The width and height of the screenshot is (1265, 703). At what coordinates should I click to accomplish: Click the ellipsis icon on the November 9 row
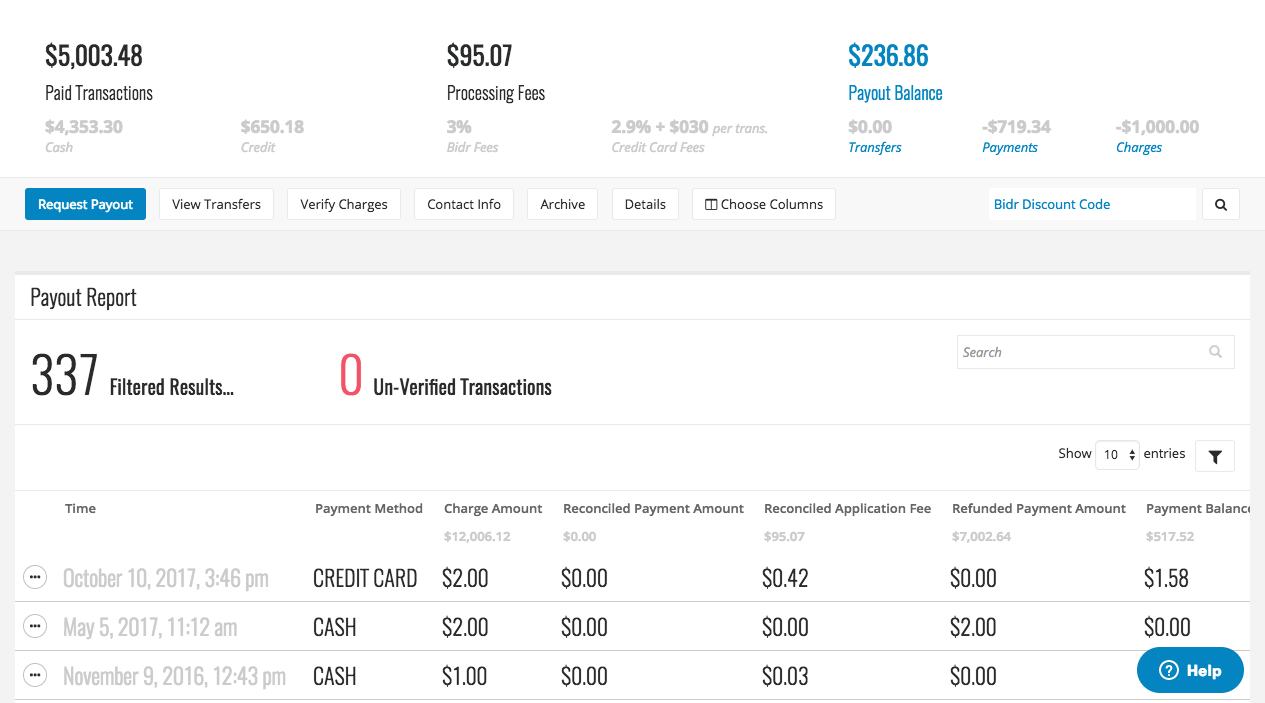tap(35, 675)
